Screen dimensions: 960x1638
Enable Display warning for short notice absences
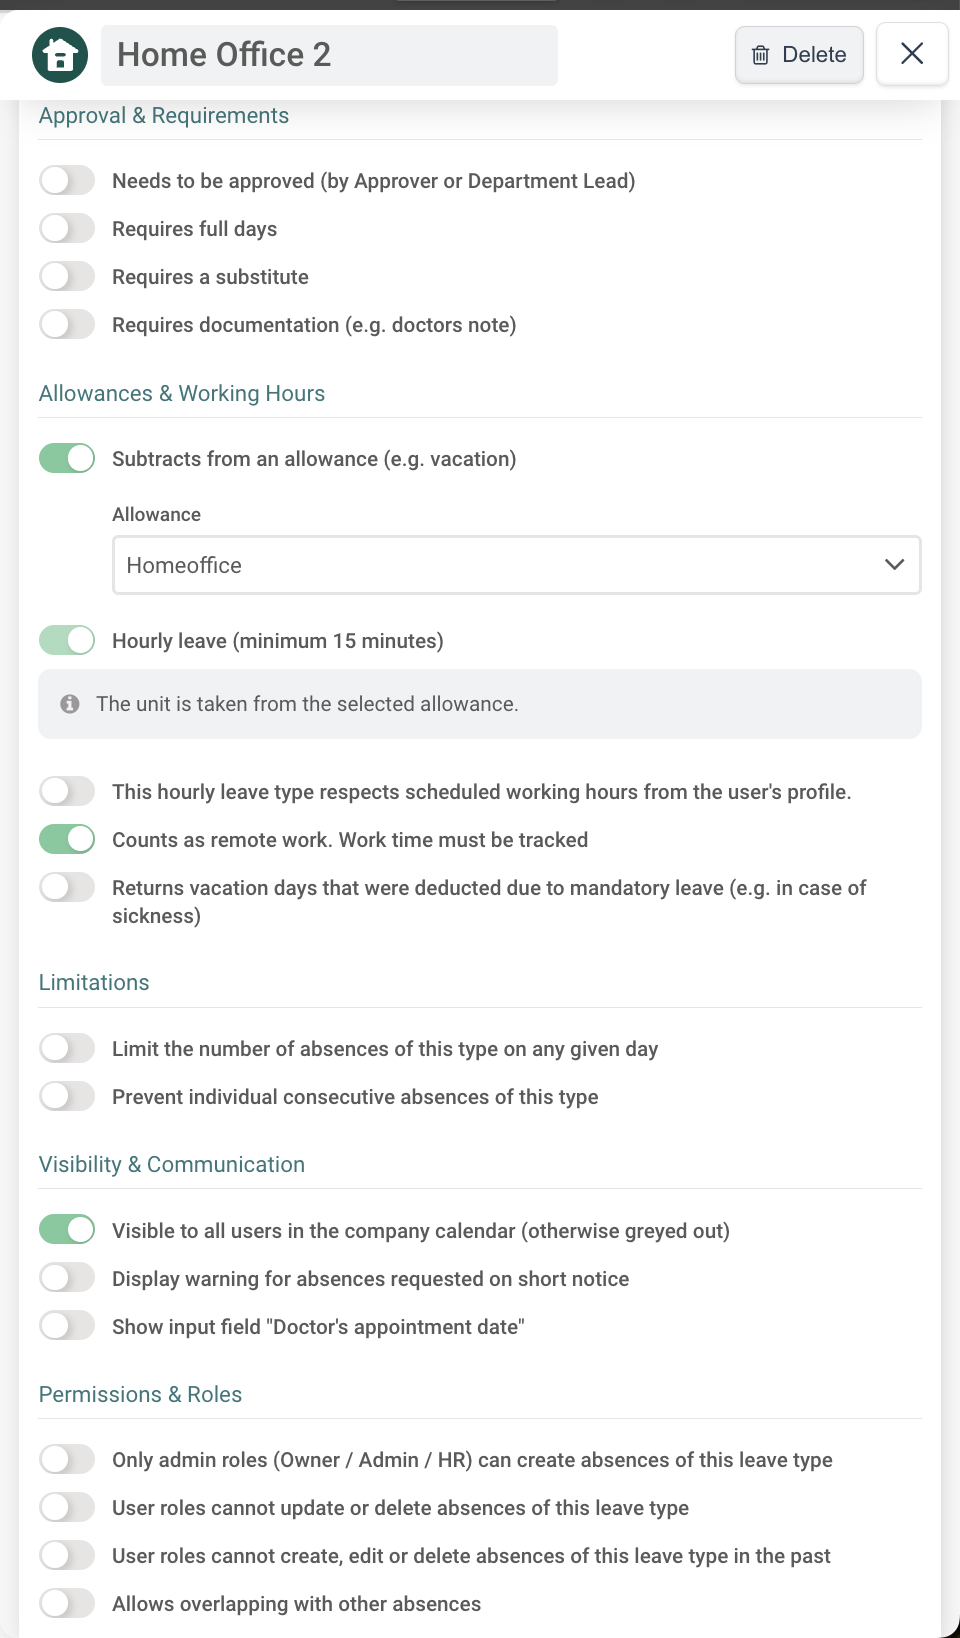click(x=67, y=1278)
